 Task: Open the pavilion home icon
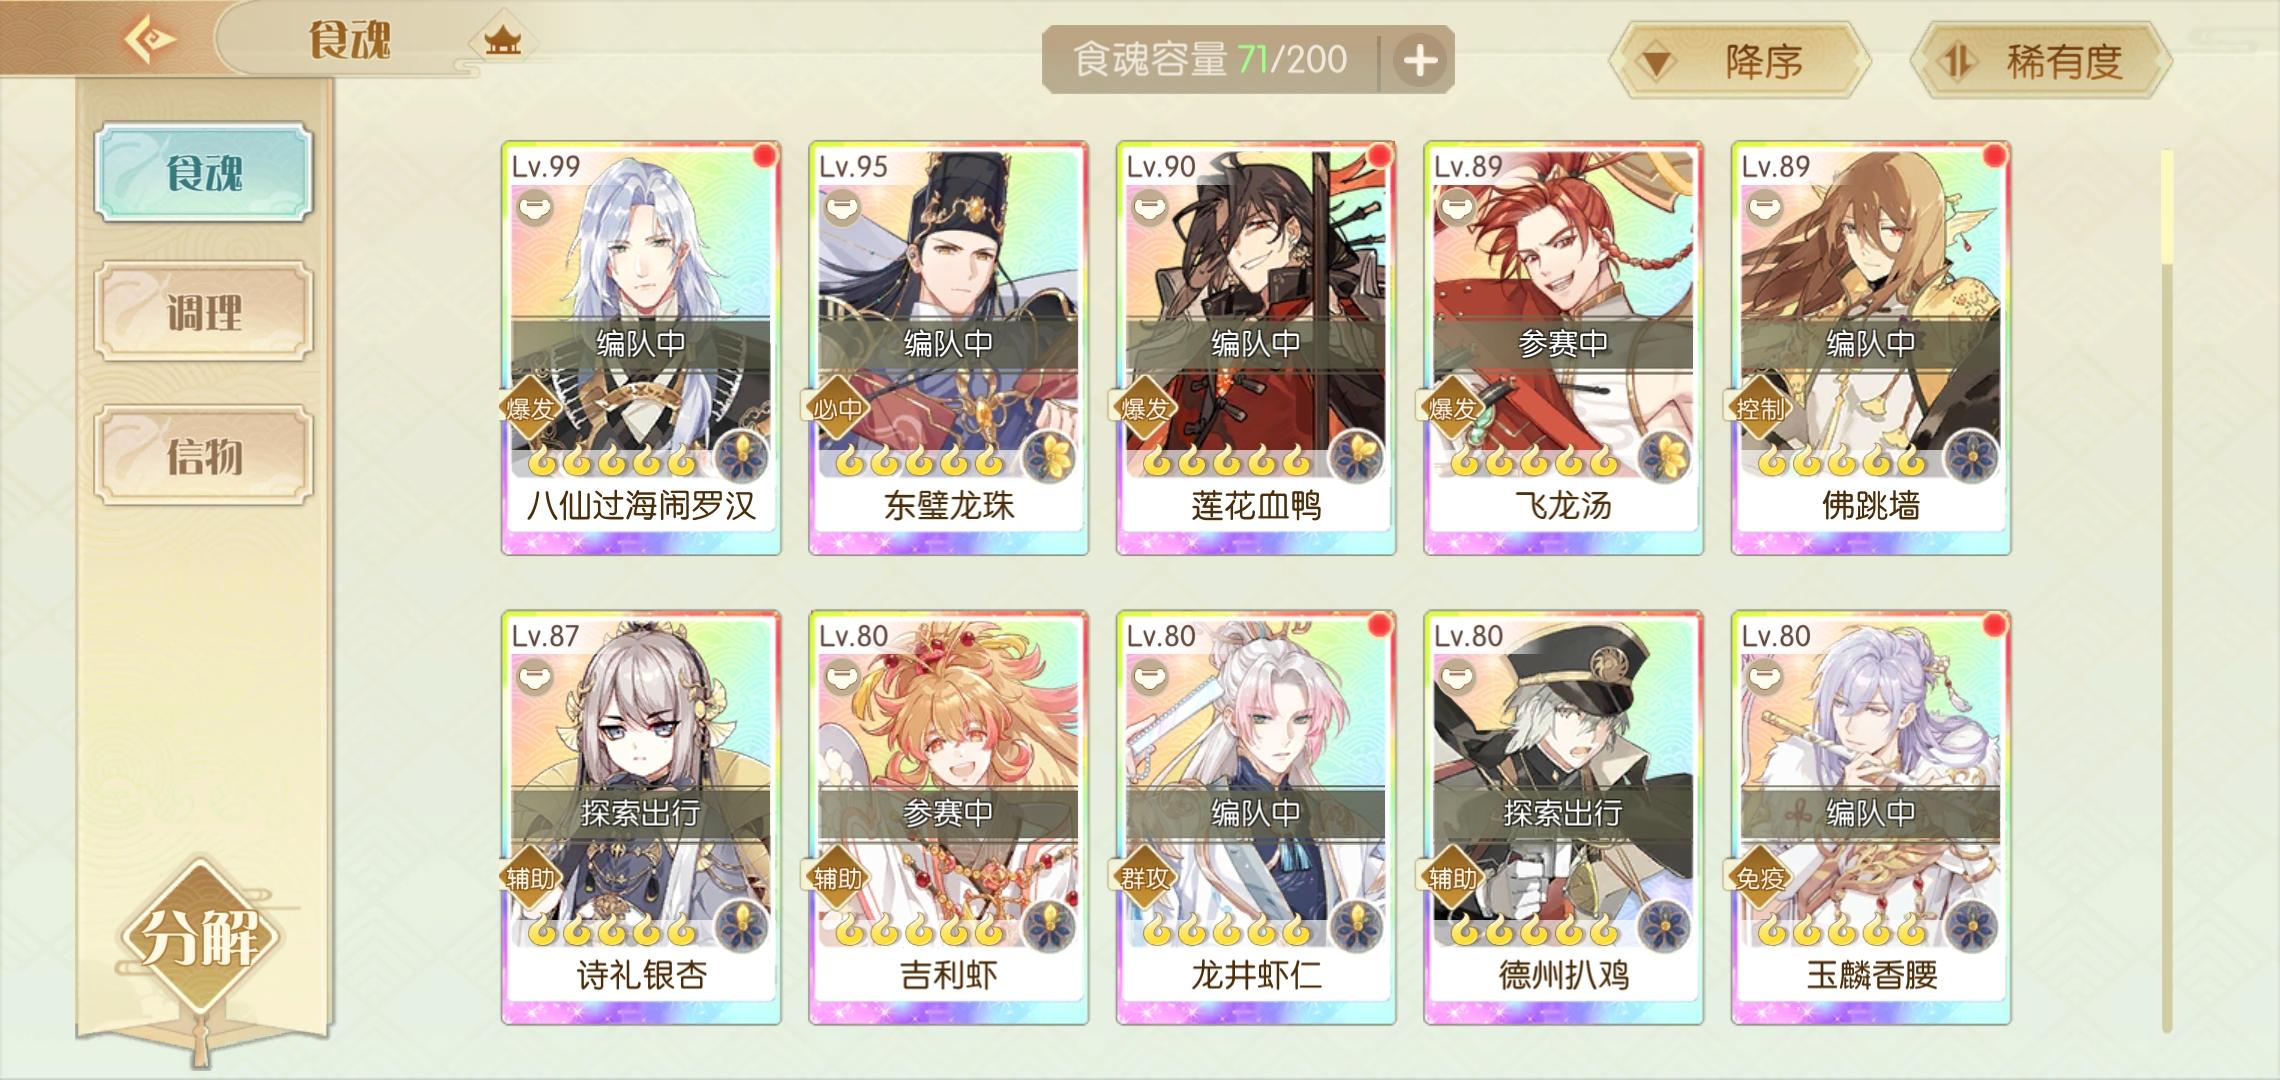tap(503, 41)
